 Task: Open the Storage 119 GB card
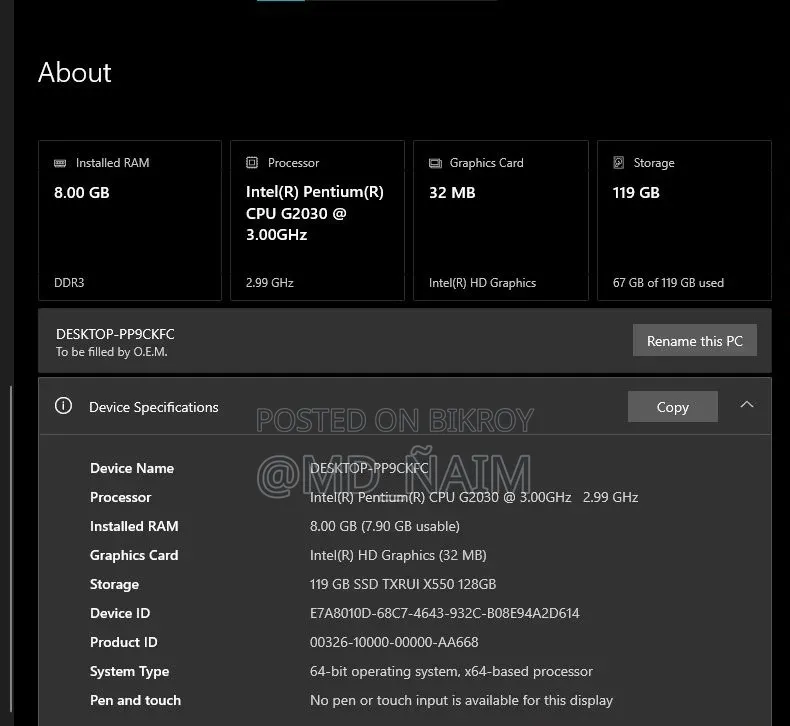pyautogui.click(x=684, y=221)
